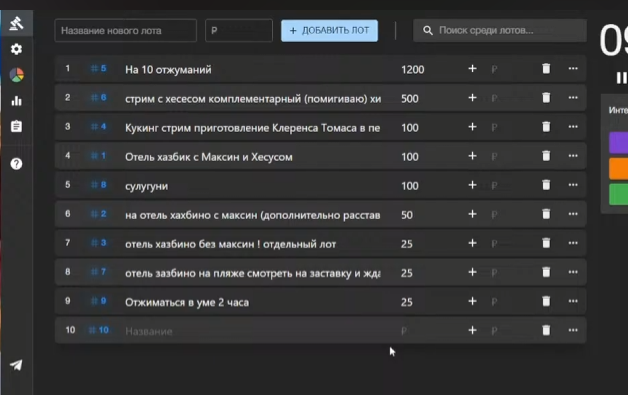Viewport: 628px width, 395px height.
Task: Open more options for 'стрим с хесесом' lot
Action: click(x=573, y=98)
